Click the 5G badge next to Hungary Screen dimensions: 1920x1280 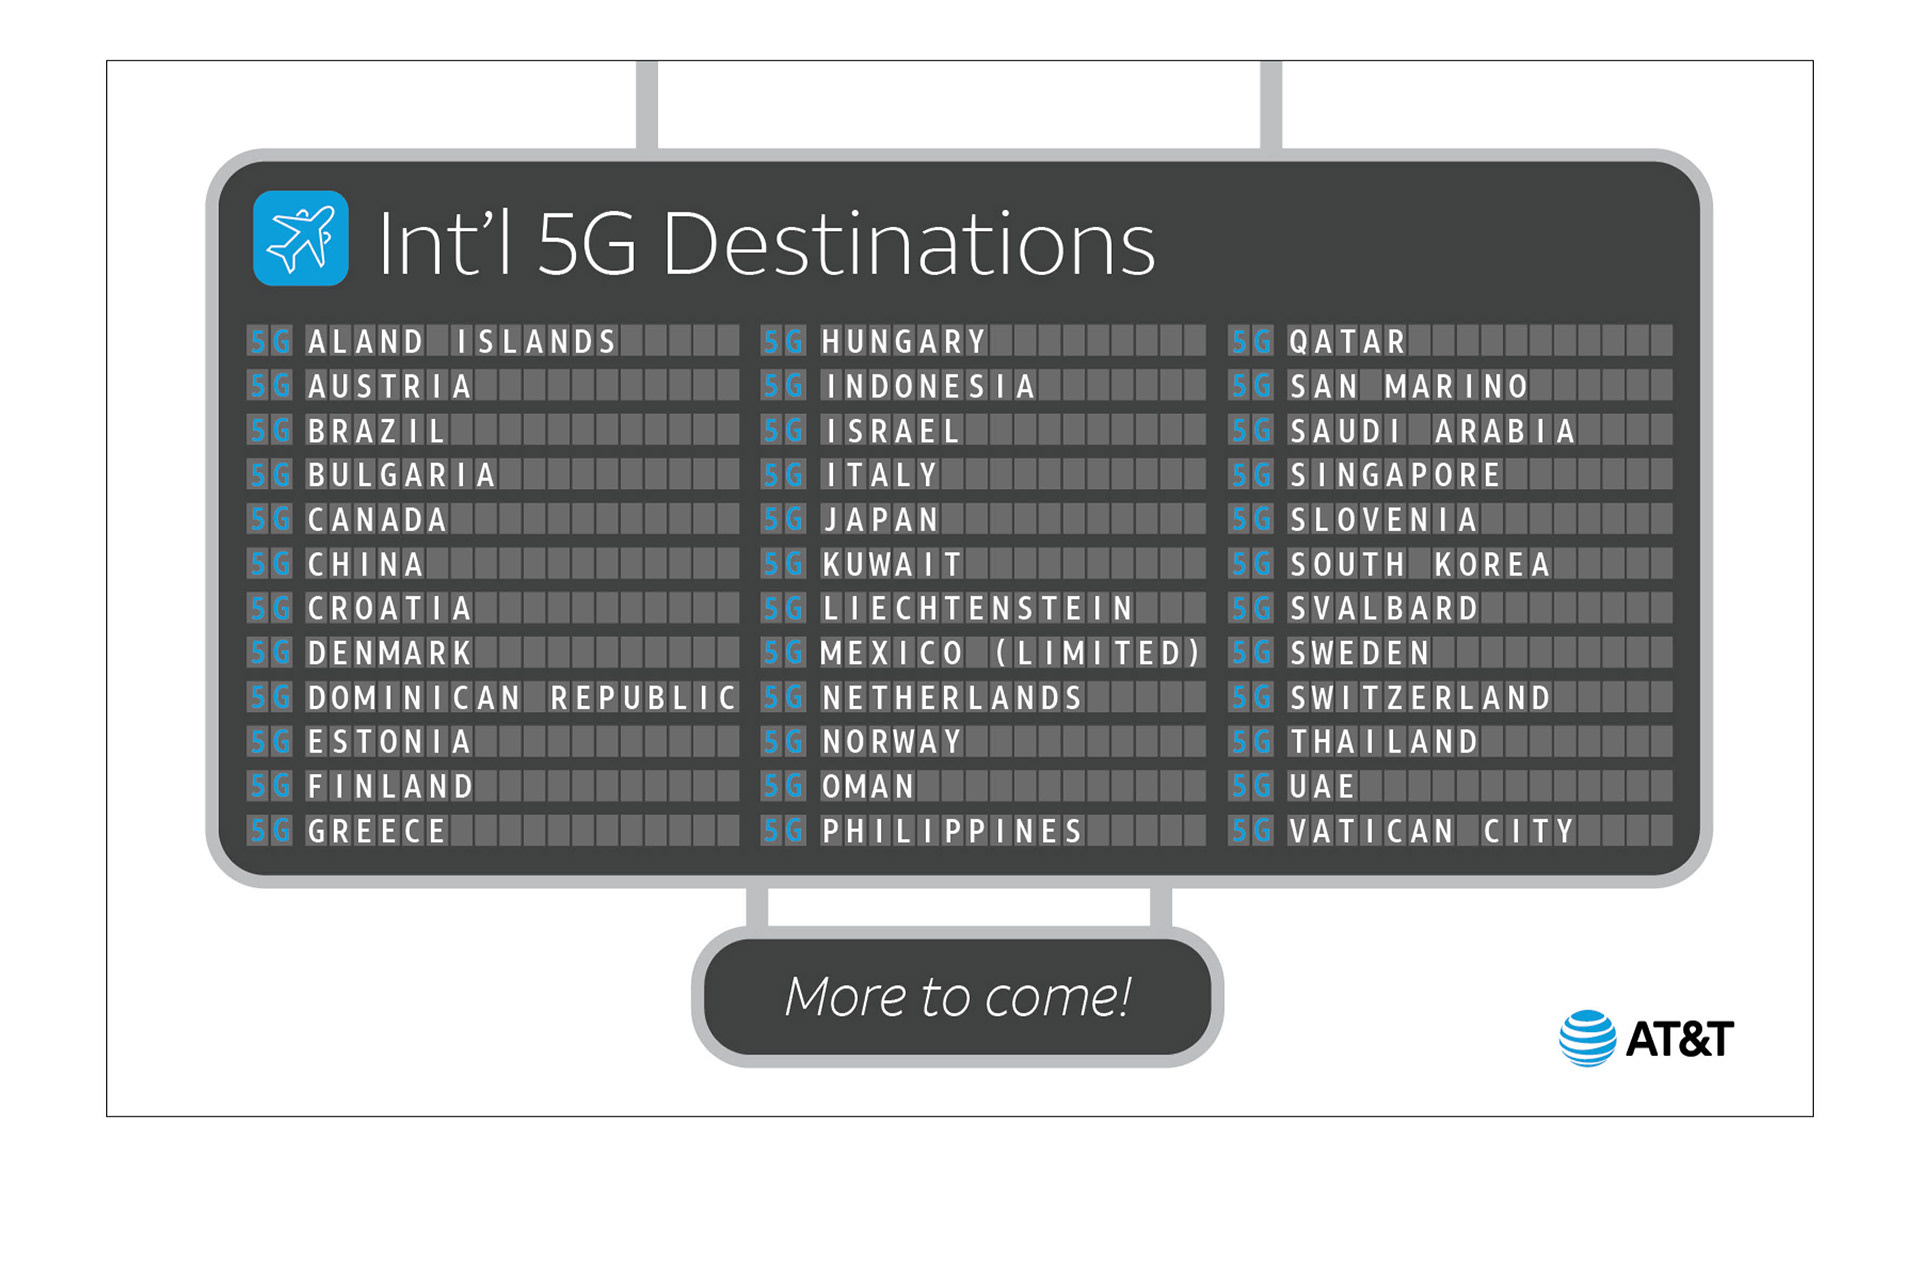(783, 341)
